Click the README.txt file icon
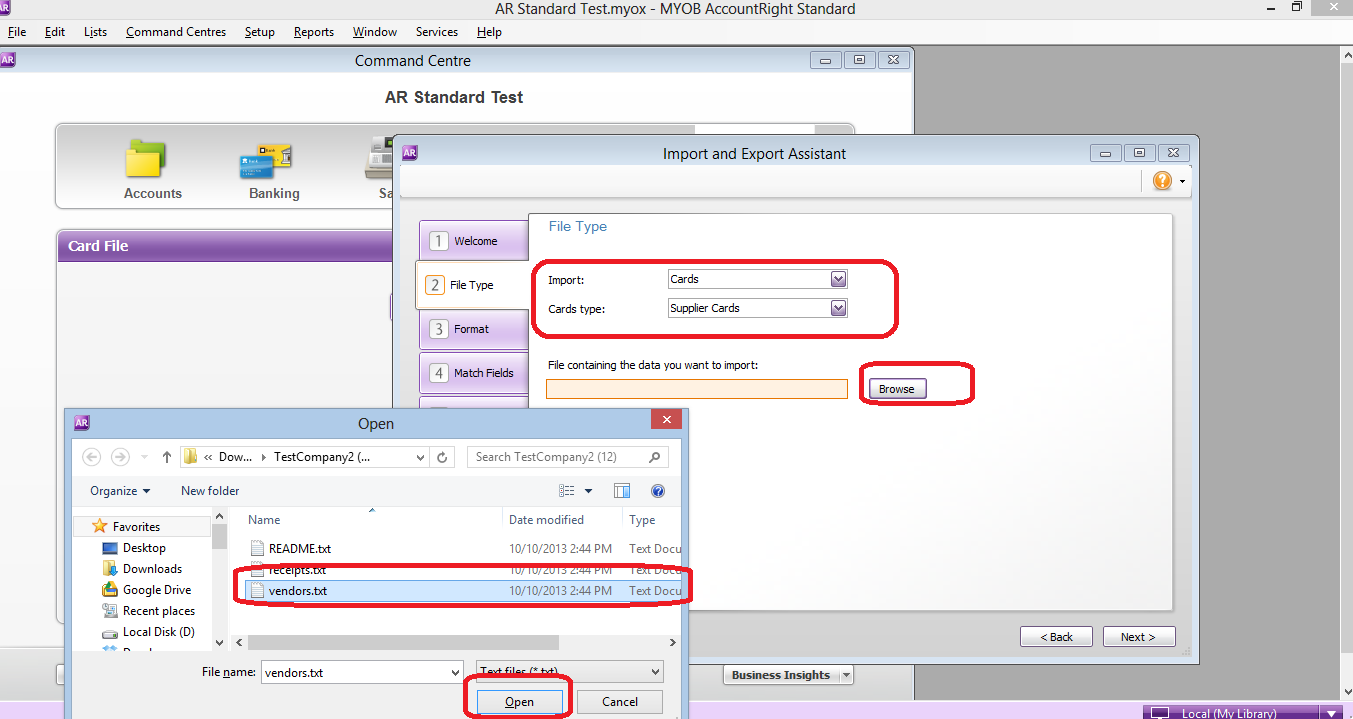Image resolution: width=1353 pixels, height=719 pixels. point(258,549)
